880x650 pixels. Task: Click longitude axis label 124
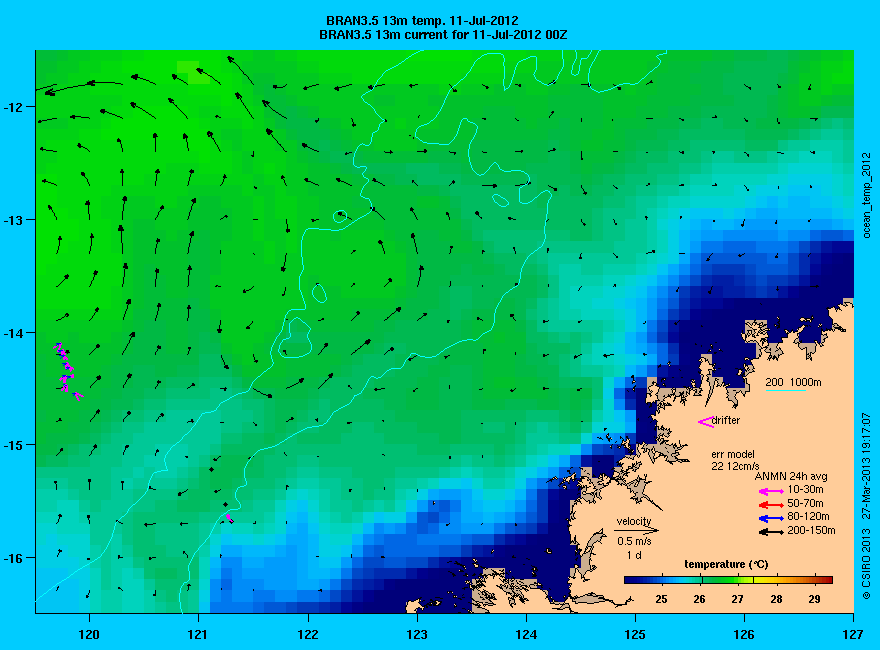point(526,634)
